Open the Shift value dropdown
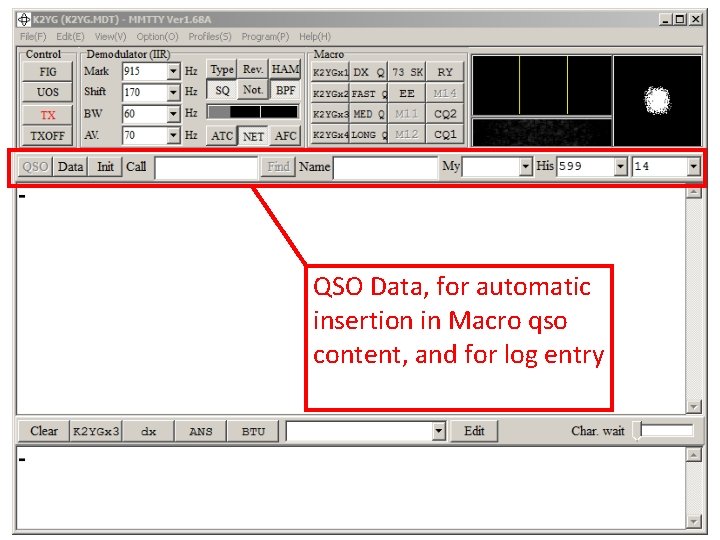This screenshot has height=540, width=720. click(173, 92)
